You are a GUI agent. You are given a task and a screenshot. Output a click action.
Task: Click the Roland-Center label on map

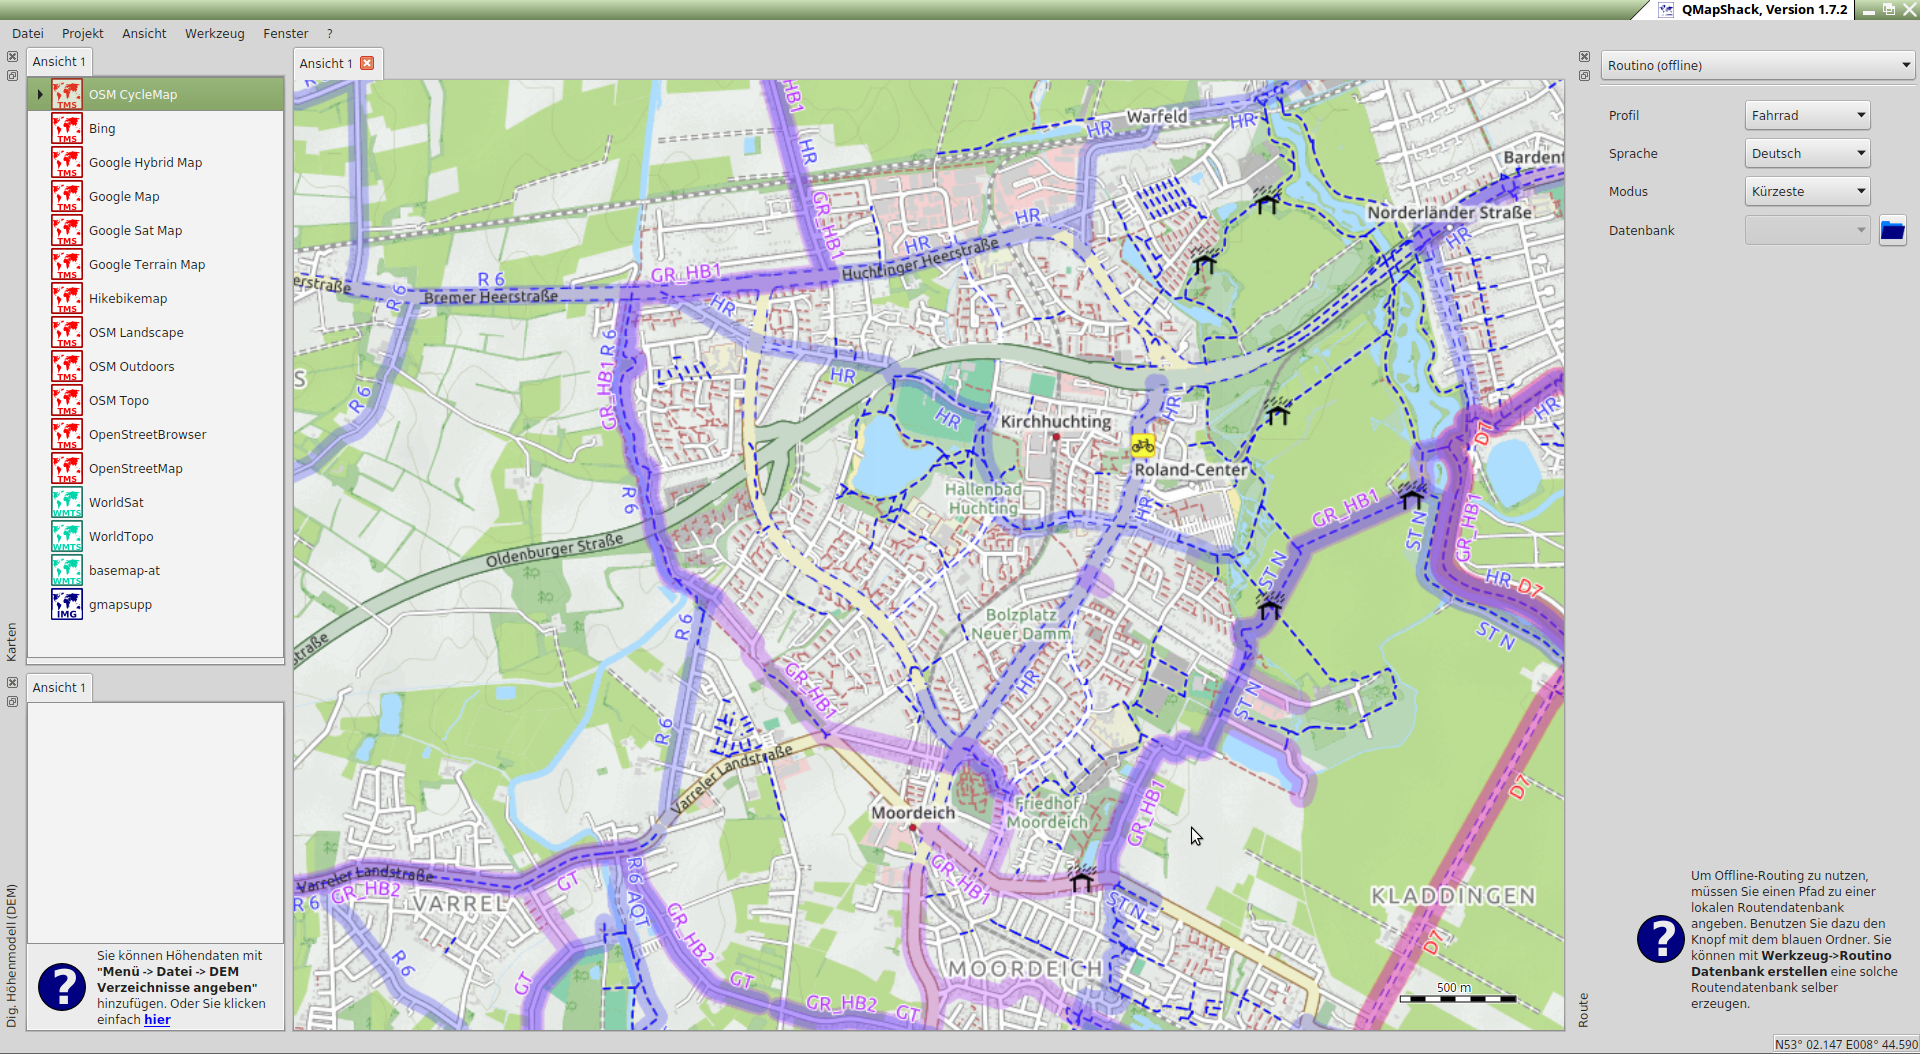tap(1190, 469)
